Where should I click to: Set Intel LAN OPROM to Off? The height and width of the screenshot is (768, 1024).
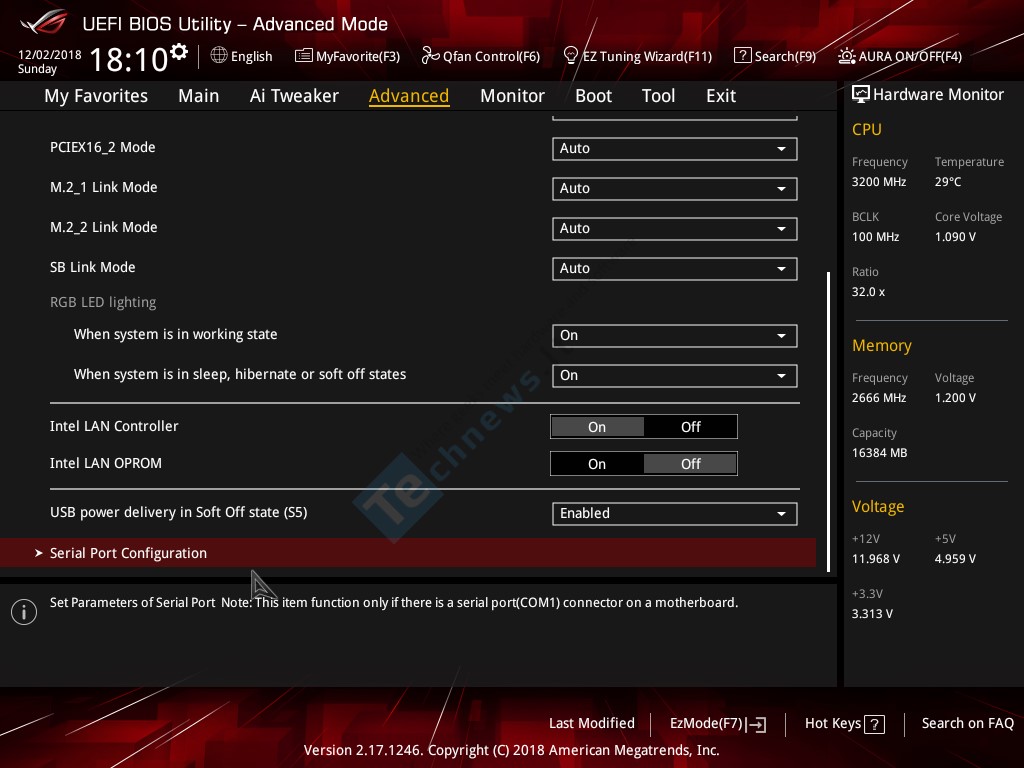690,464
